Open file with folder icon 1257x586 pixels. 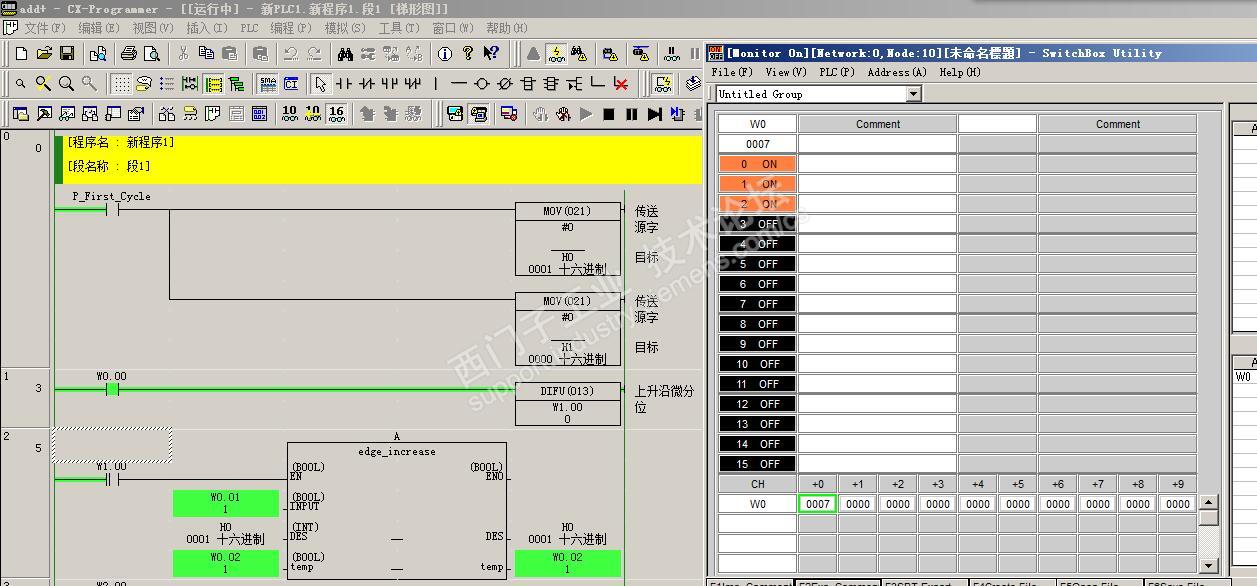44,53
